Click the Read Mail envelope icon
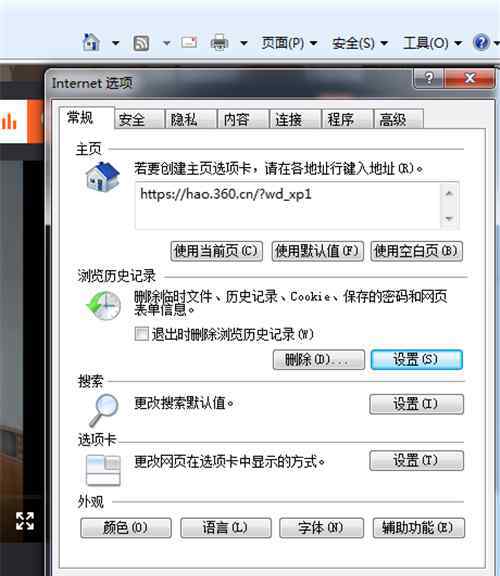The image size is (500, 576). (x=190, y=42)
